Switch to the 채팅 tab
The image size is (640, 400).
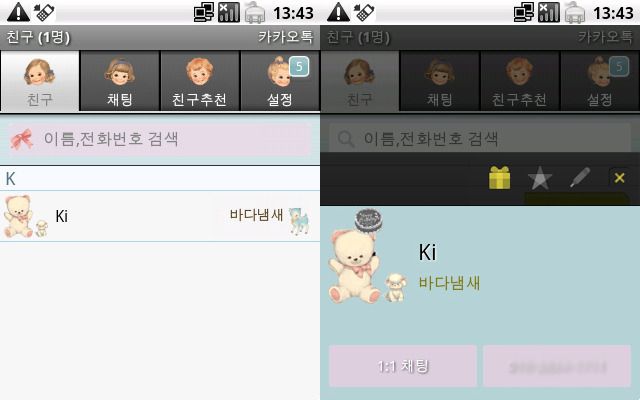(120, 81)
